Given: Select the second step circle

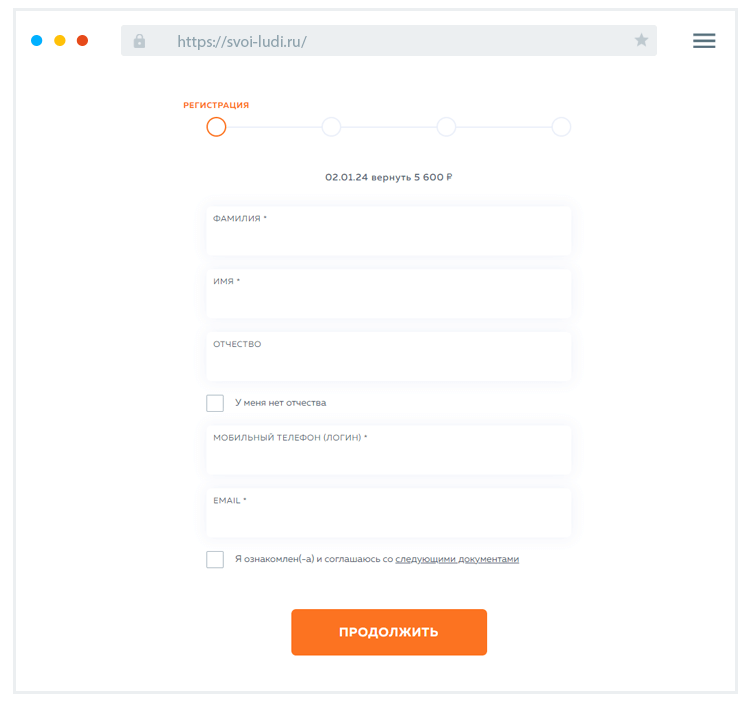Looking at the screenshot, I should 331,127.
